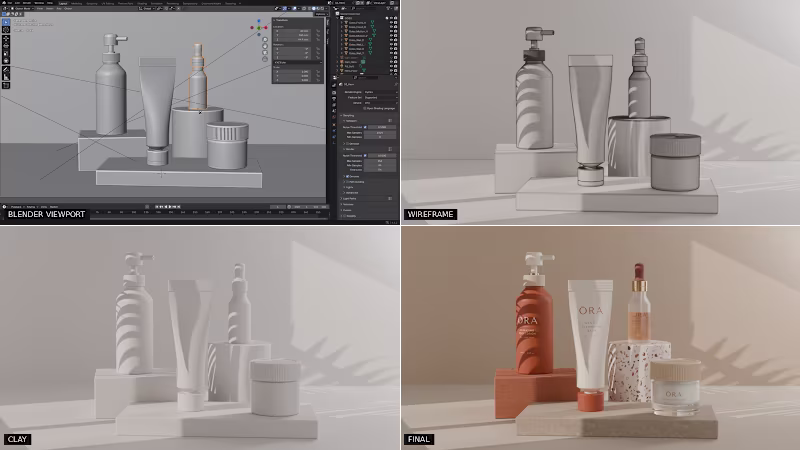
Task: Toggle the camera view gizmo button
Action: (265, 53)
